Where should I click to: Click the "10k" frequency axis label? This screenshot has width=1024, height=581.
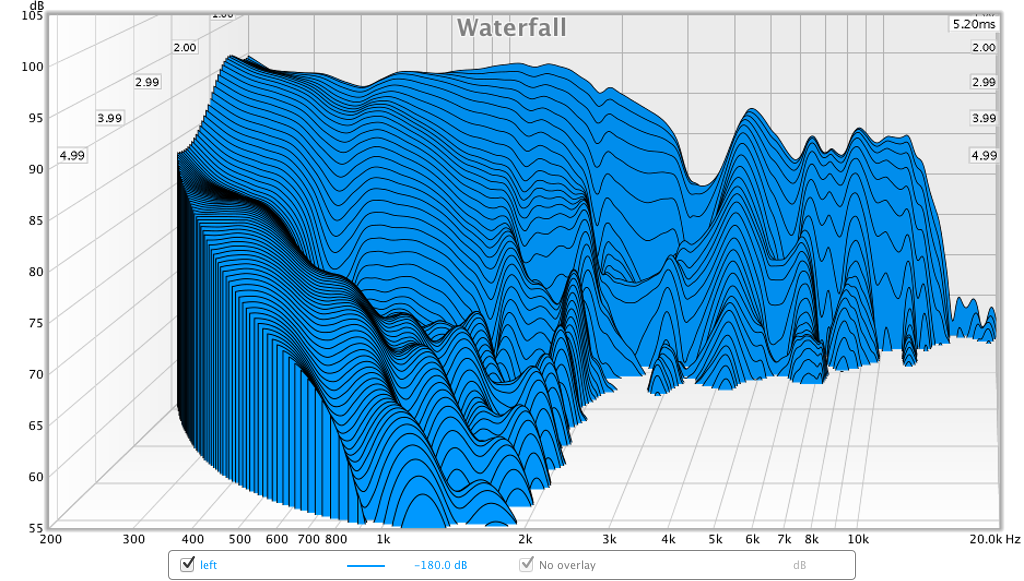(x=858, y=539)
